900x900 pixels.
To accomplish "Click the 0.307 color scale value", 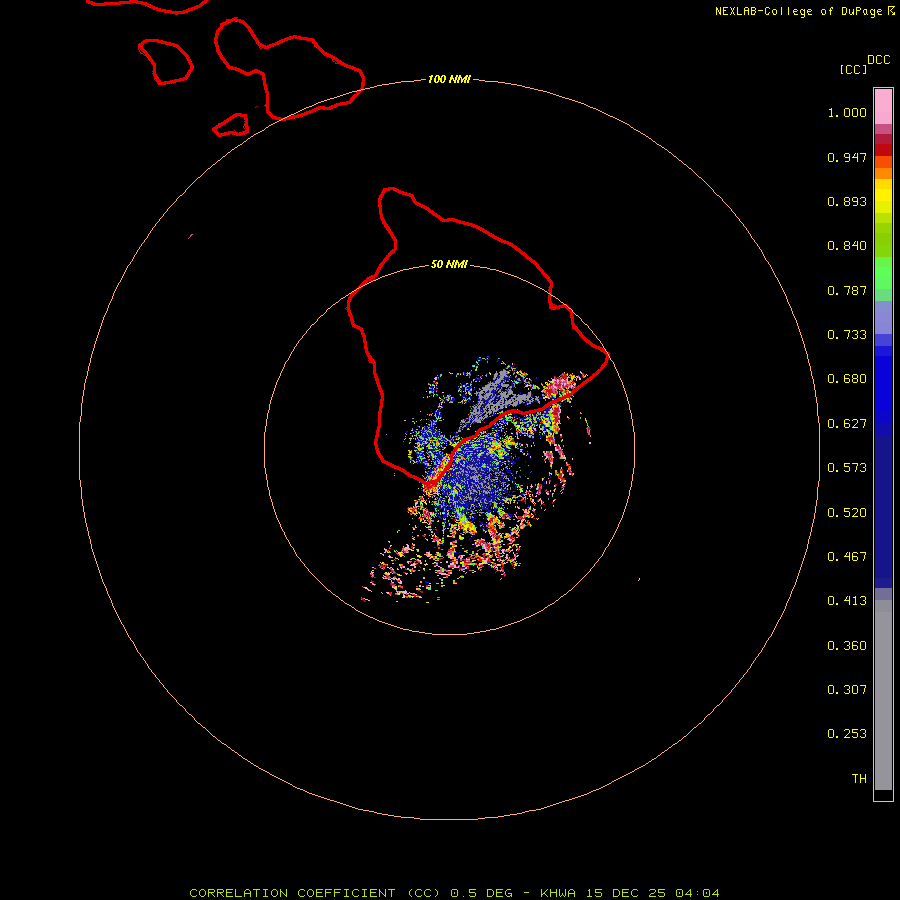I will (847, 690).
